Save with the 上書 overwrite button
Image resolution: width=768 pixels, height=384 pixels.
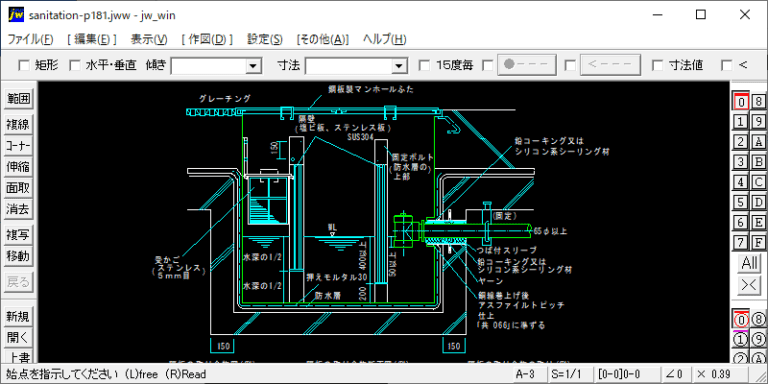19,356
